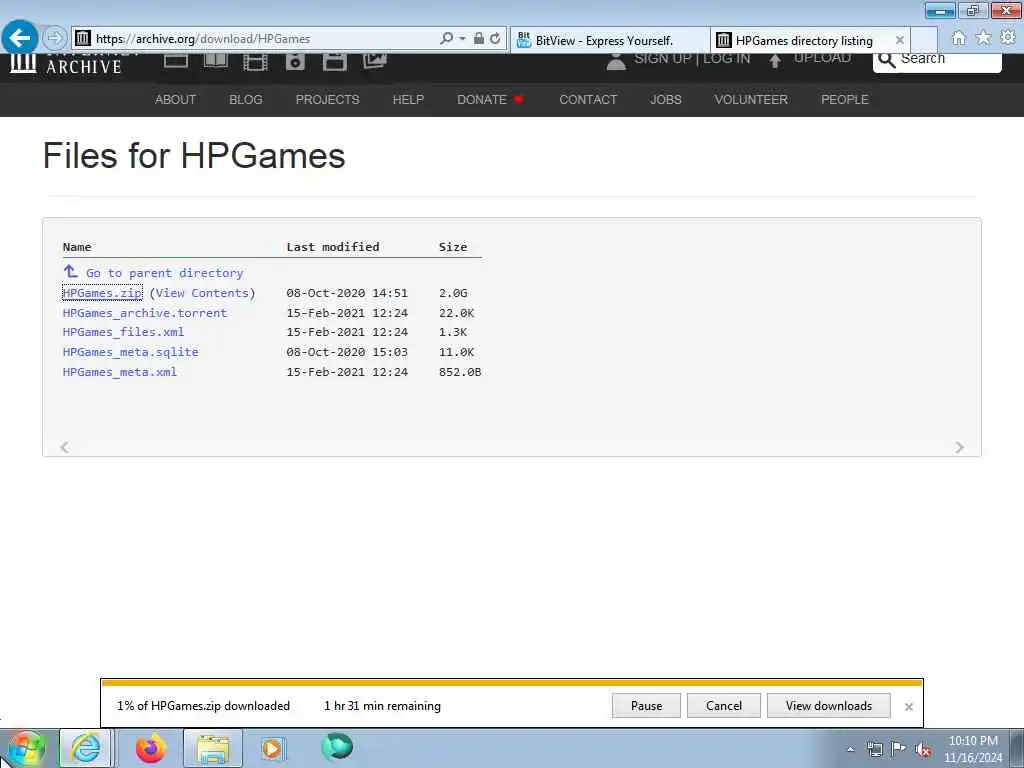
Task: Click the Action Center flag icon
Action: pos(898,749)
